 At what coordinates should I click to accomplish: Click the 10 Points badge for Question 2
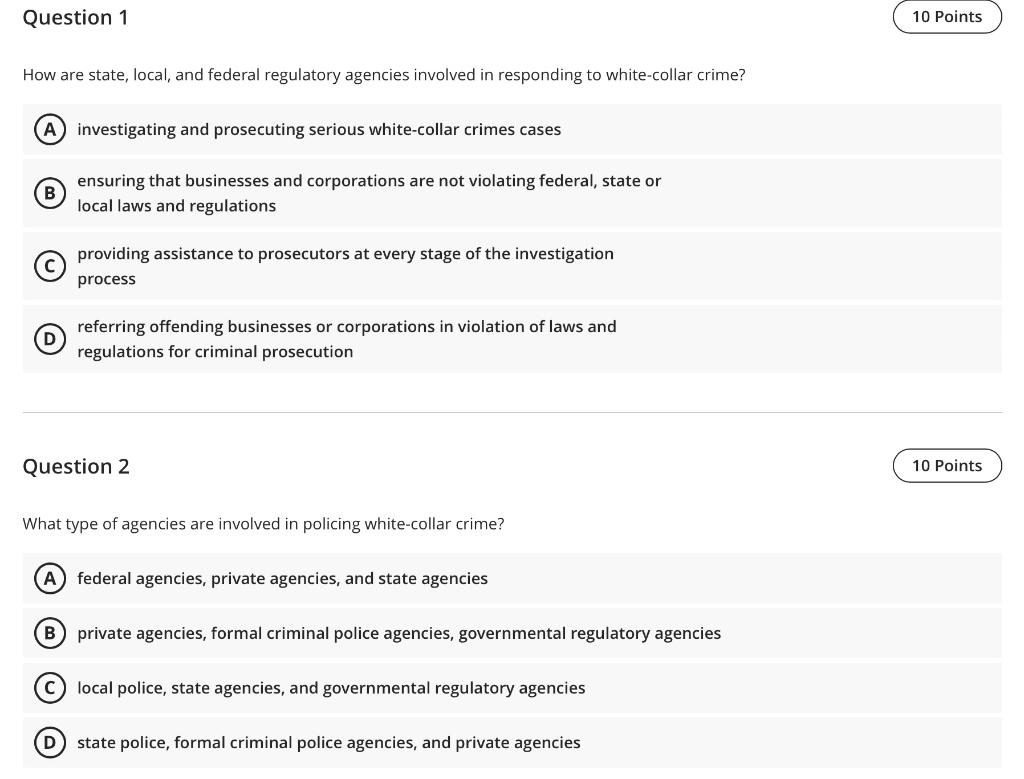[x=947, y=465]
